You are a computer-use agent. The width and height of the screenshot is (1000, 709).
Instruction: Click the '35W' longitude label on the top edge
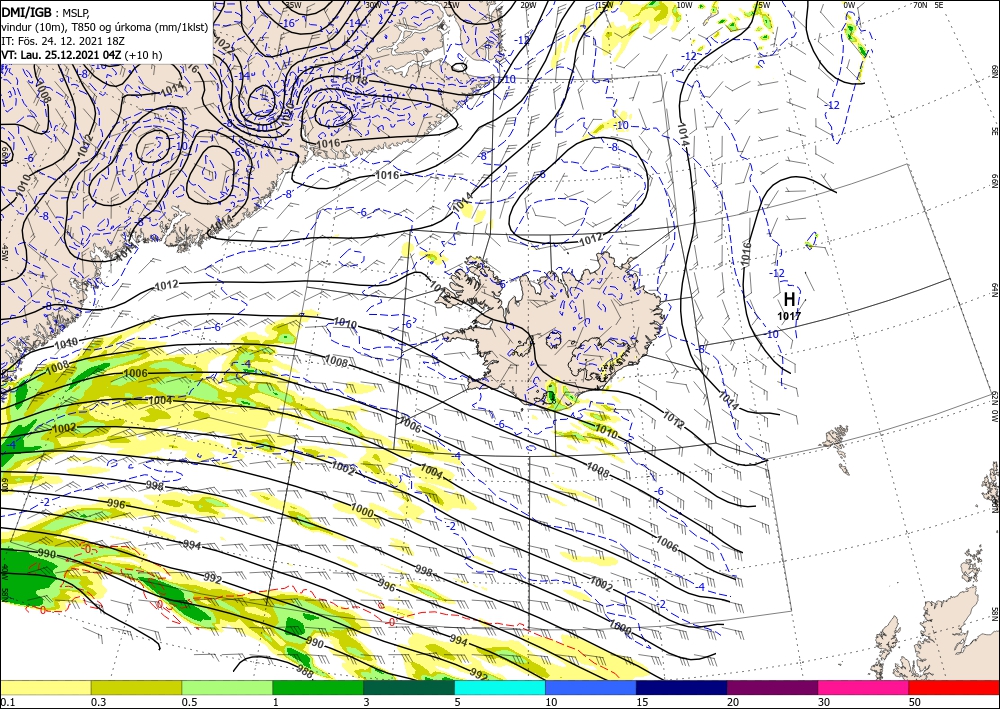click(x=293, y=5)
